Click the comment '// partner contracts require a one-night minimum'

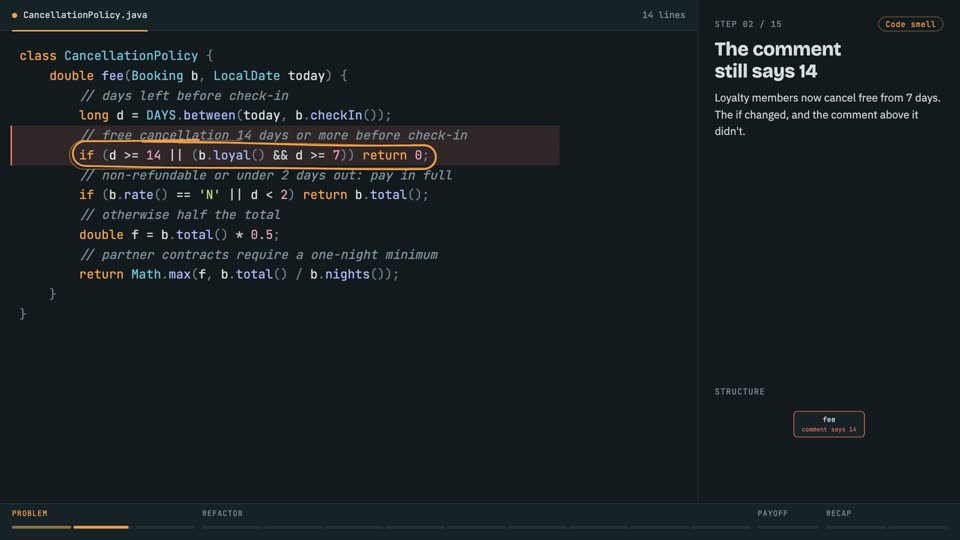258,255
